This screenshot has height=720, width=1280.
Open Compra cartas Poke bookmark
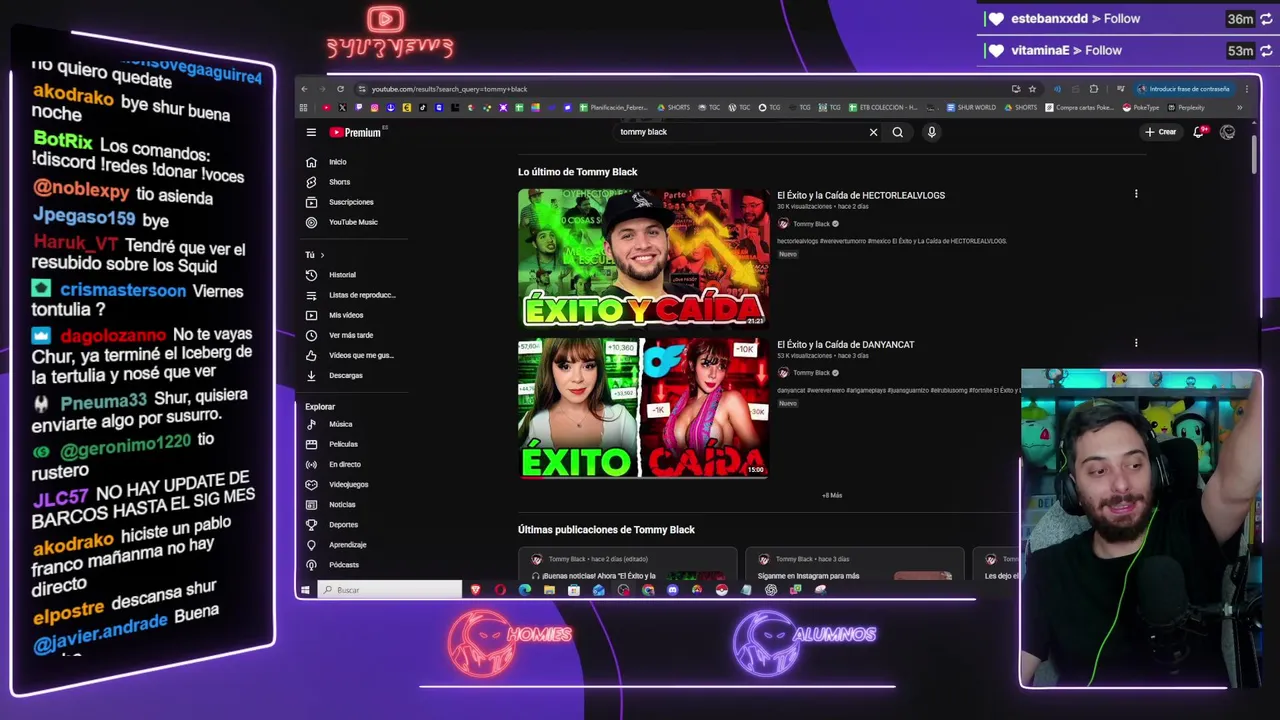coord(1080,108)
